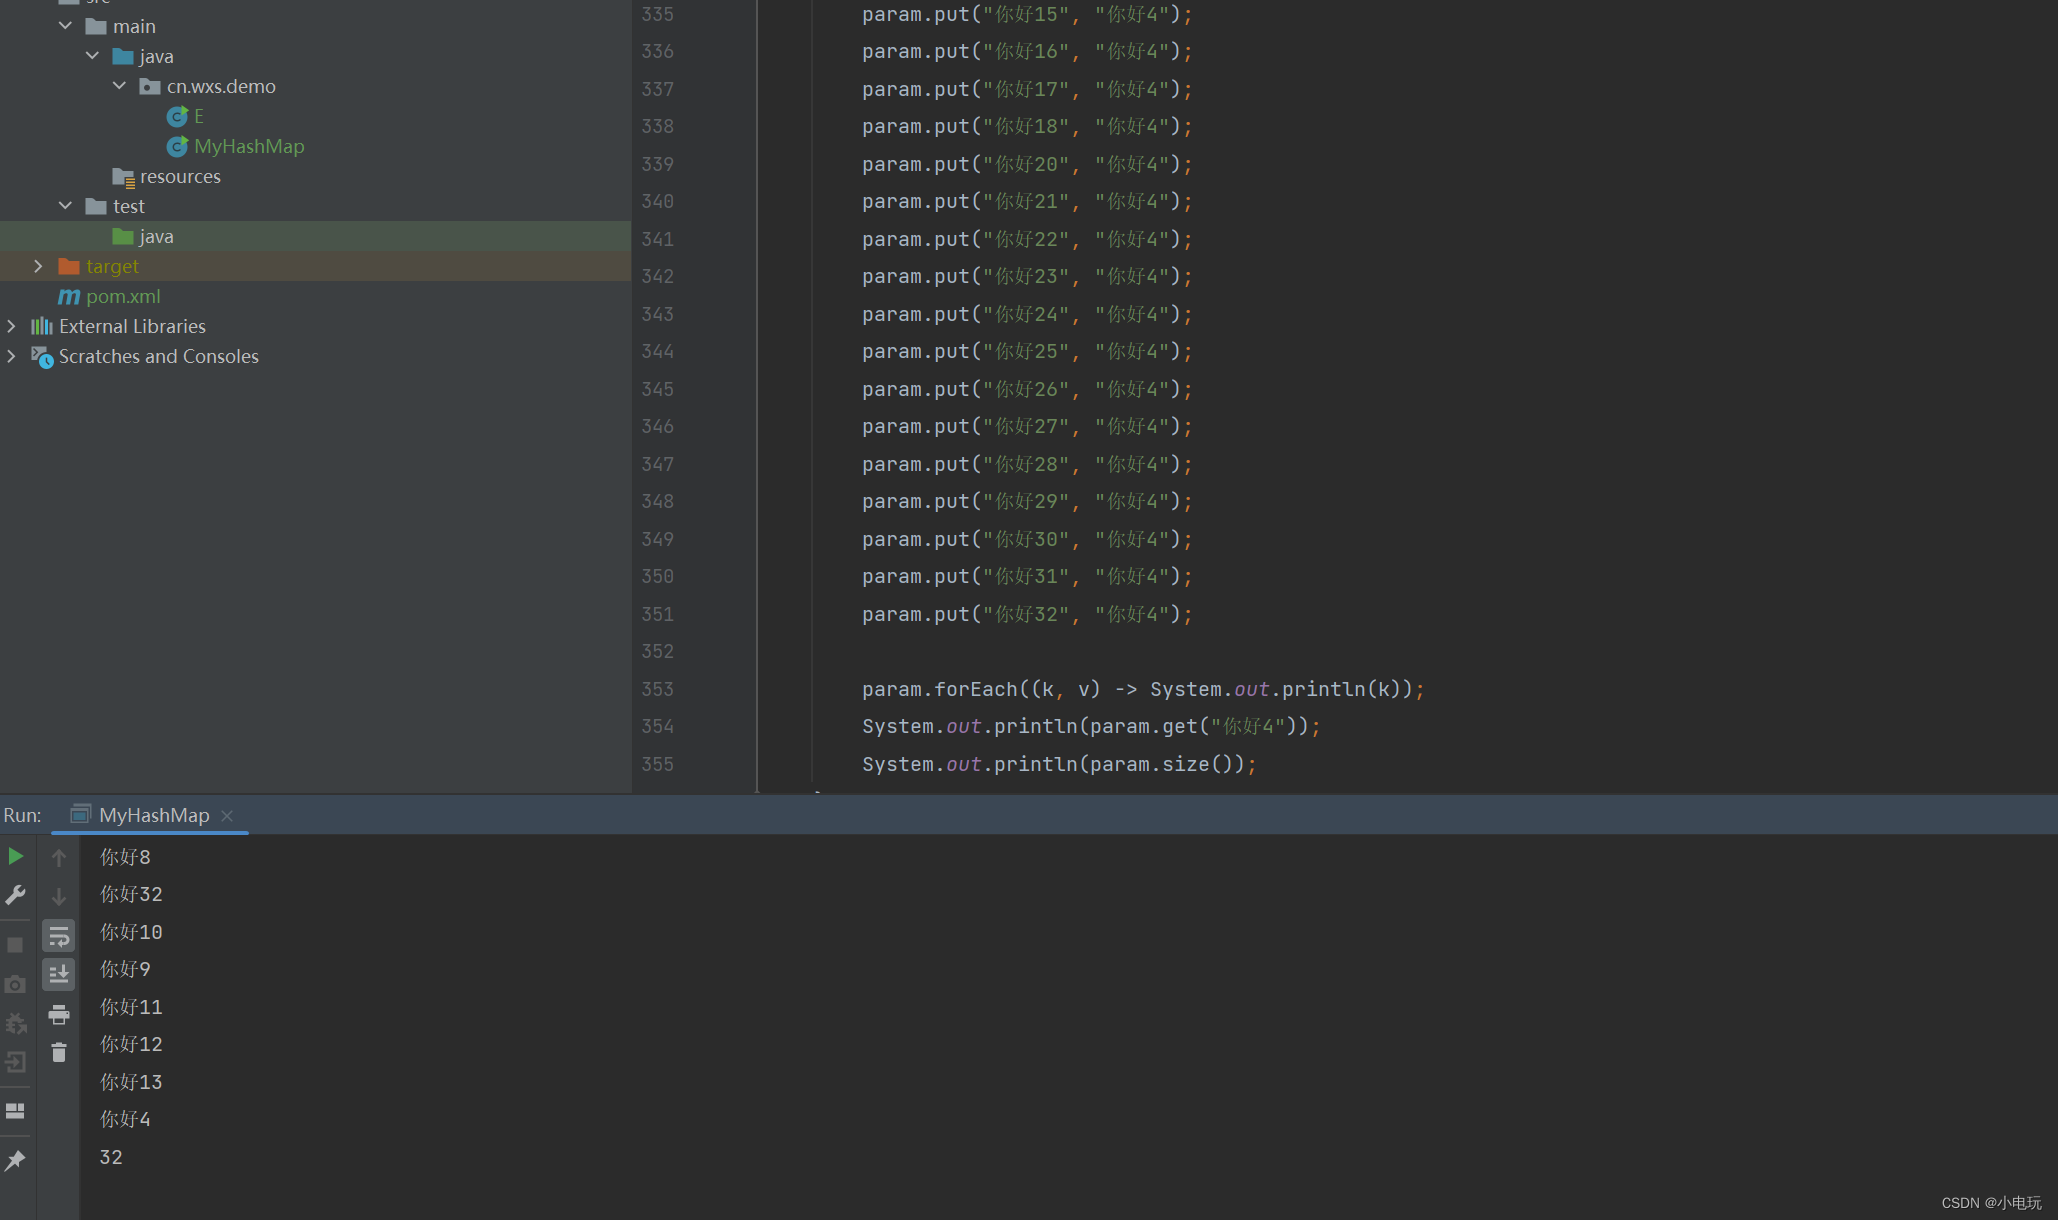The height and width of the screenshot is (1220, 2058).
Task: Click console output 你好13
Action: click(x=131, y=1082)
